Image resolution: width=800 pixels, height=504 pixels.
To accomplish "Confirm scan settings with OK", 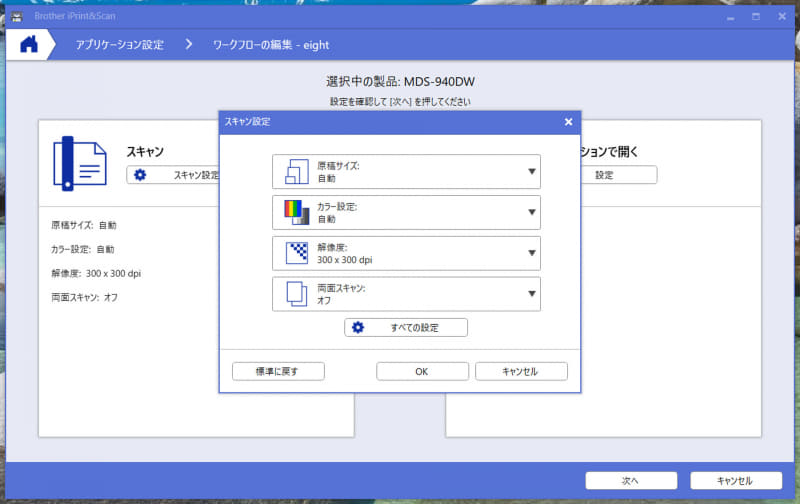I will (422, 371).
